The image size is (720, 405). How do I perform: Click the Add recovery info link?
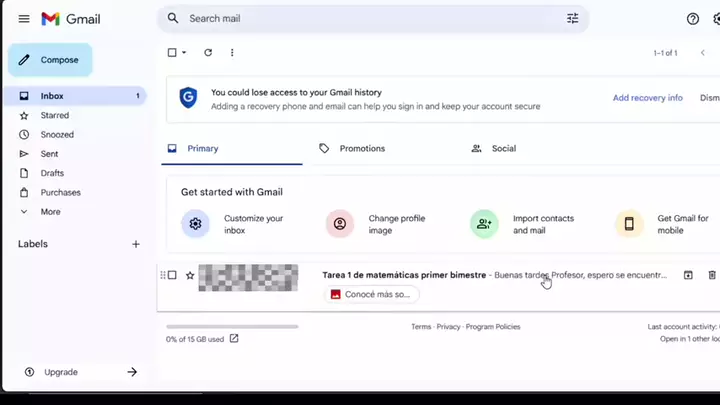647,98
